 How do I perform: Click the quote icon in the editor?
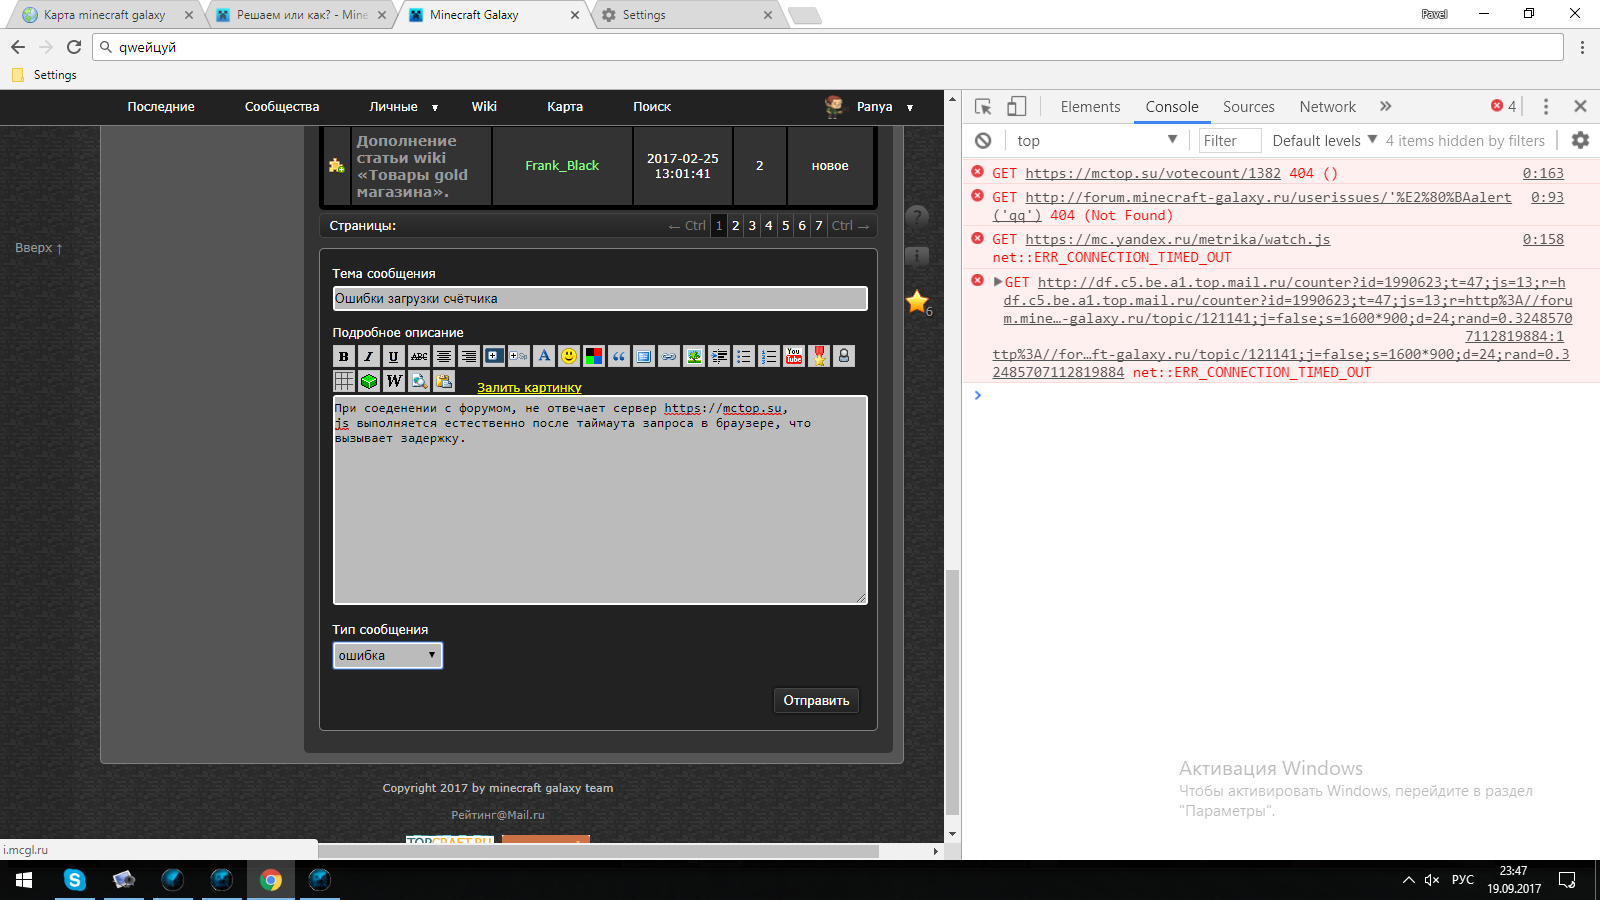click(619, 356)
